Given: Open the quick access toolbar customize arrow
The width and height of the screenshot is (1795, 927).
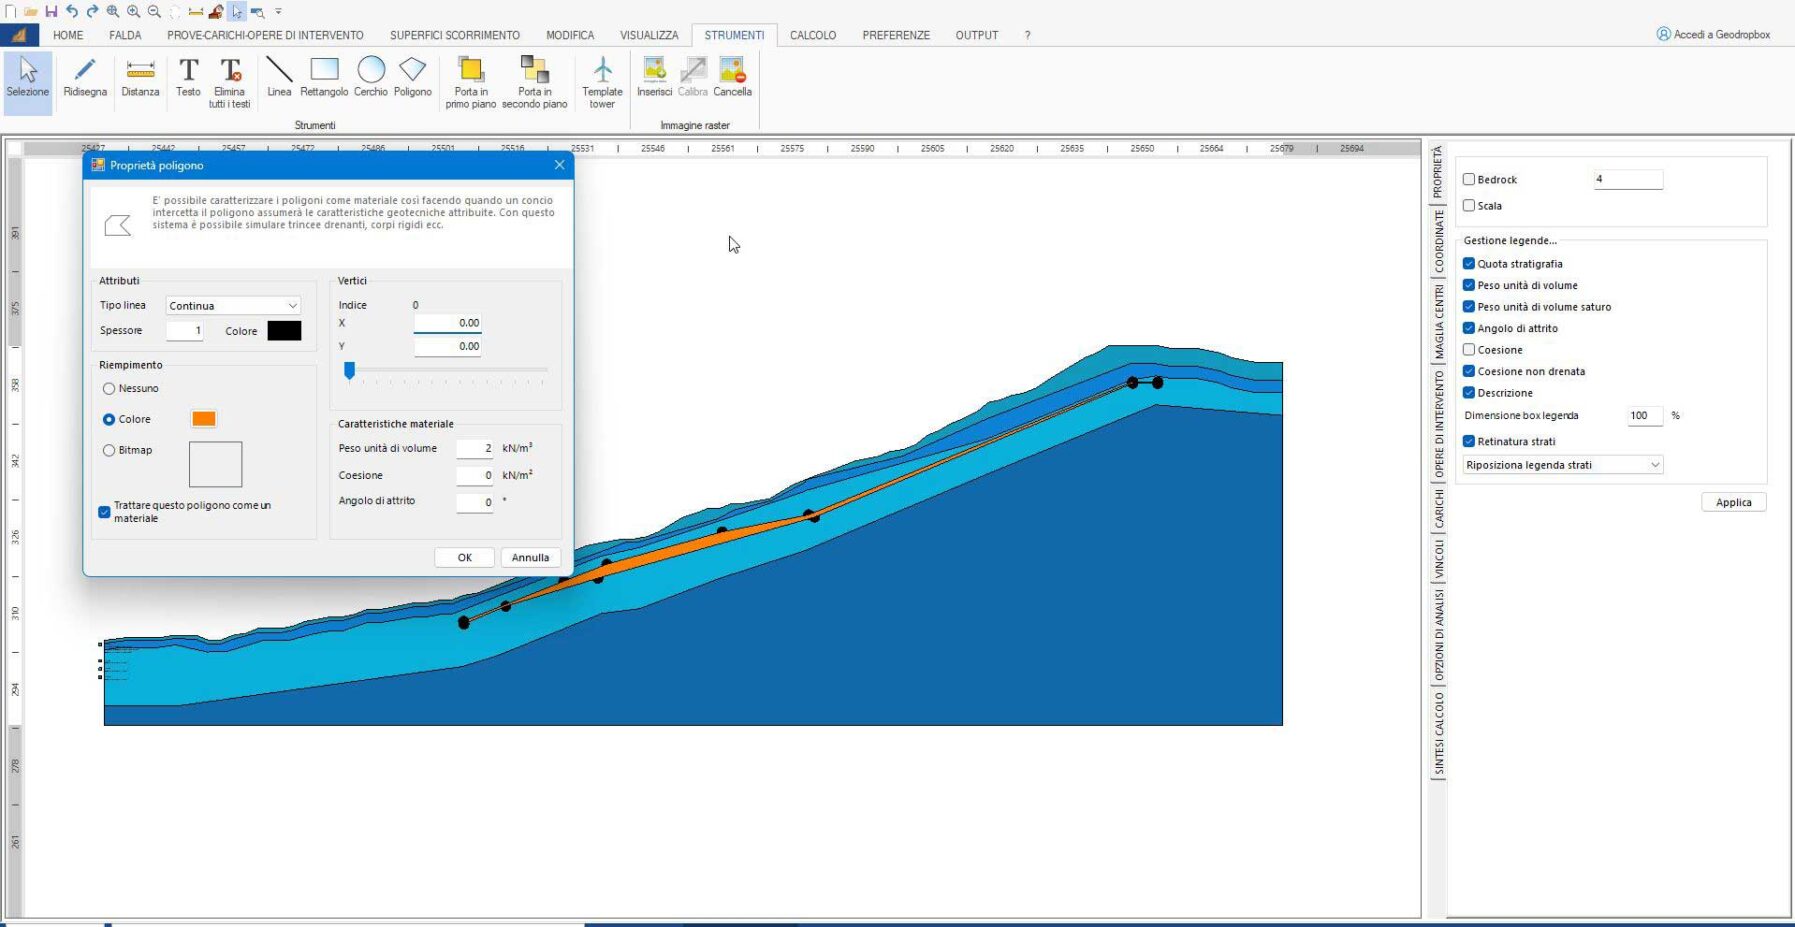Looking at the screenshot, I should pos(279,12).
